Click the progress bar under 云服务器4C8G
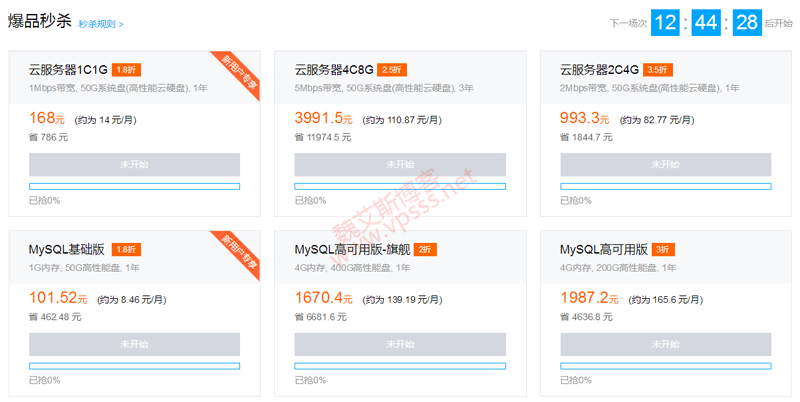The width and height of the screenshot is (800, 402). tap(400, 186)
